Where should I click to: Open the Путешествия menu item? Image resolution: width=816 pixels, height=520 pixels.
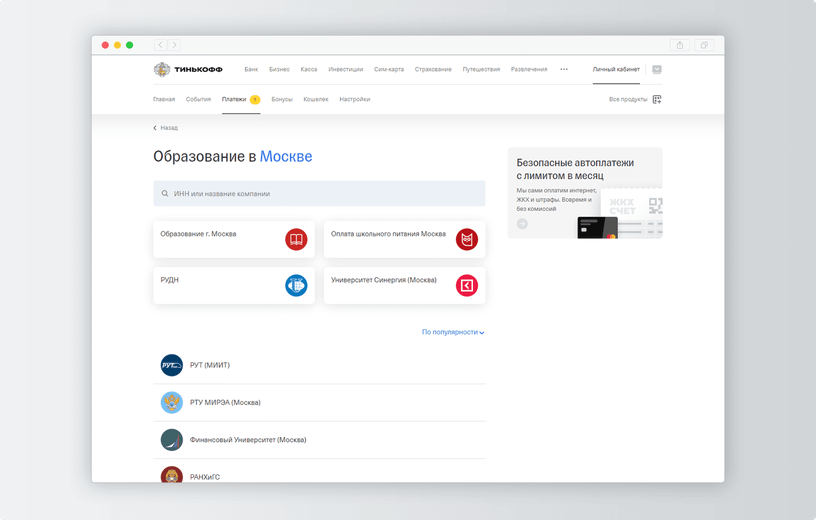pyautogui.click(x=481, y=69)
